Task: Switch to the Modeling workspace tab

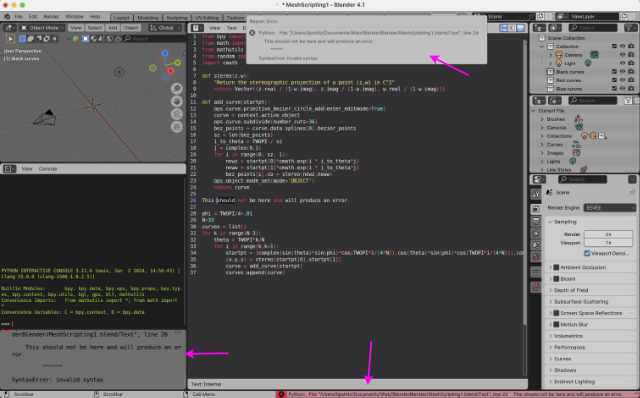Action: click(147, 18)
